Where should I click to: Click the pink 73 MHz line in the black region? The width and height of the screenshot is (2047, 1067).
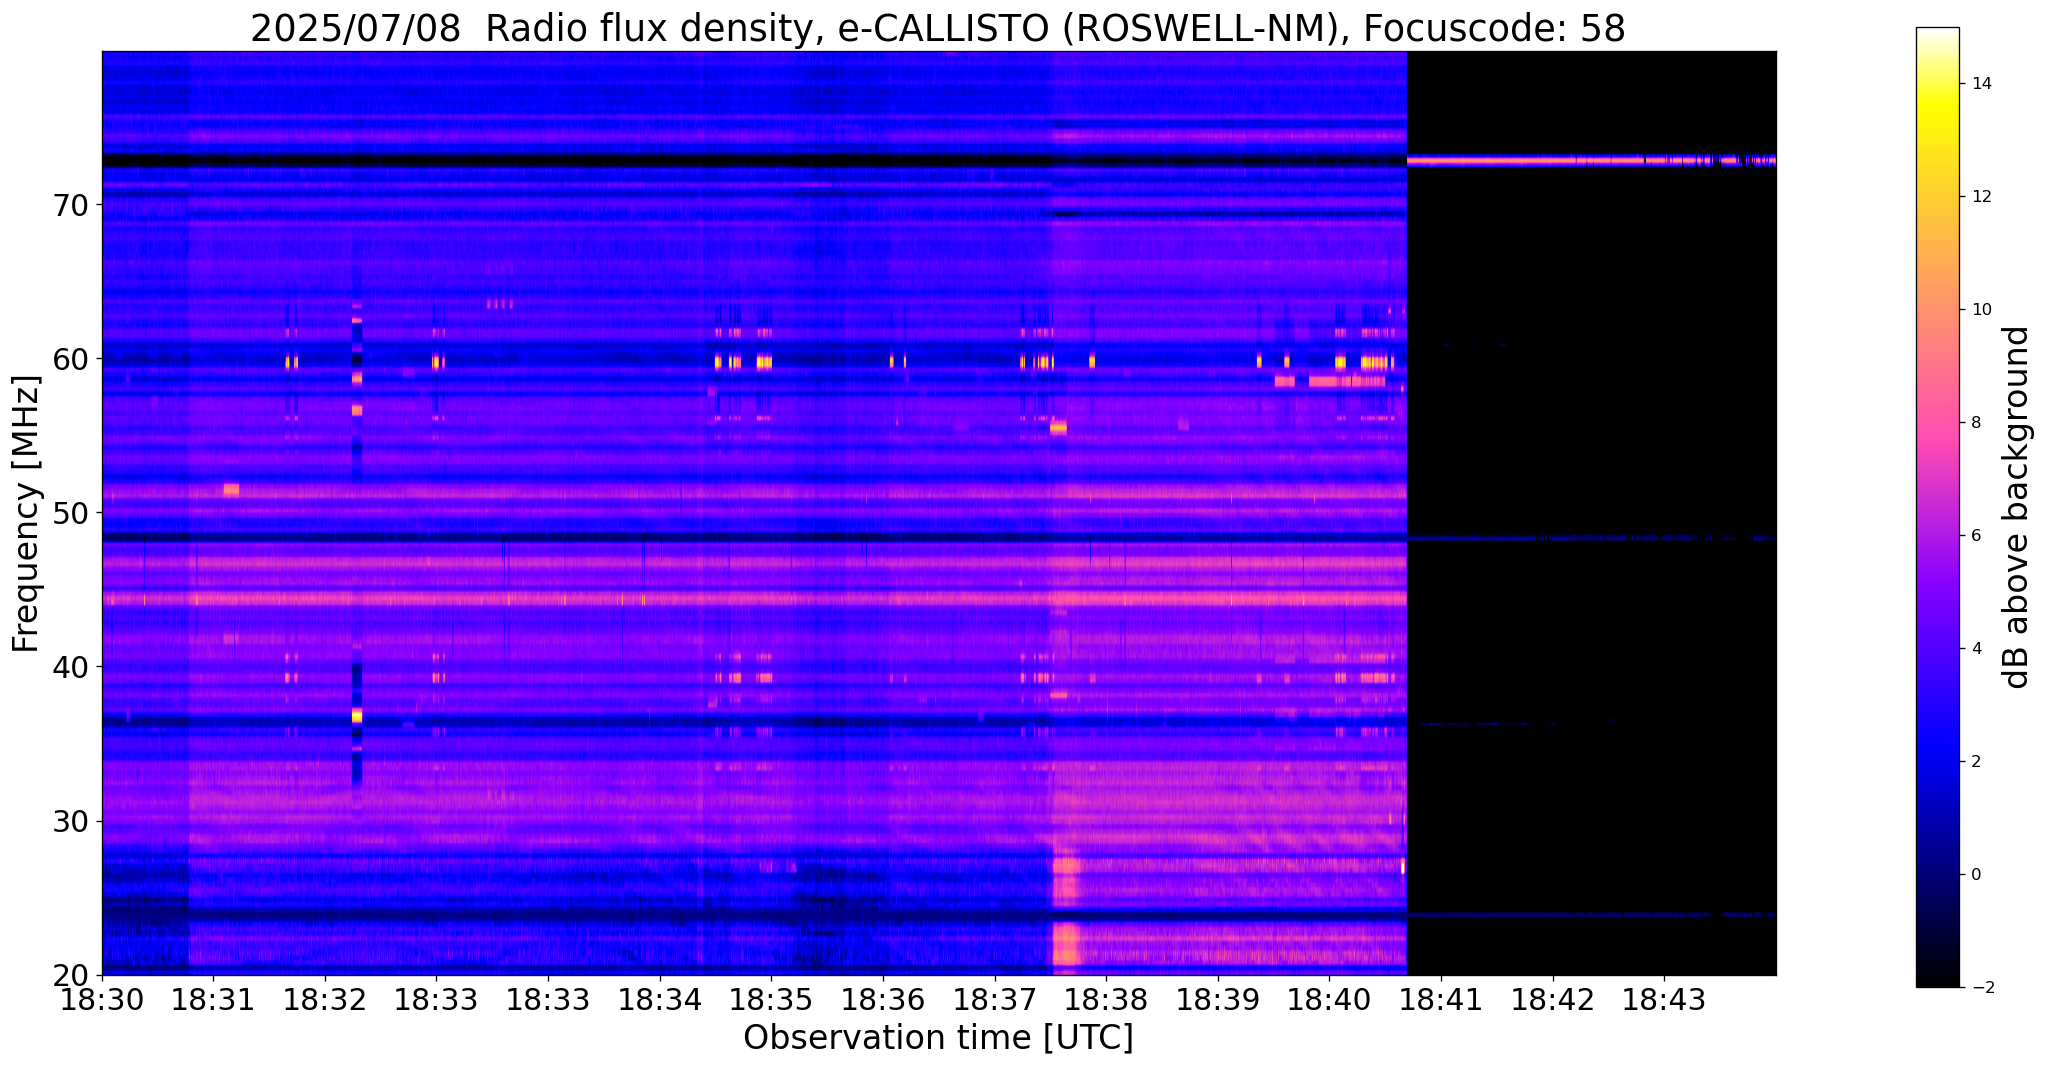[x=1591, y=160]
